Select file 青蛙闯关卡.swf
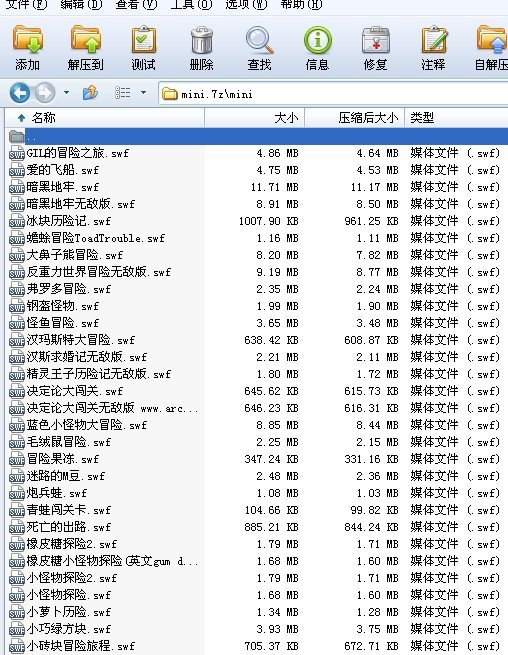The image size is (508, 655). click(x=69, y=510)
